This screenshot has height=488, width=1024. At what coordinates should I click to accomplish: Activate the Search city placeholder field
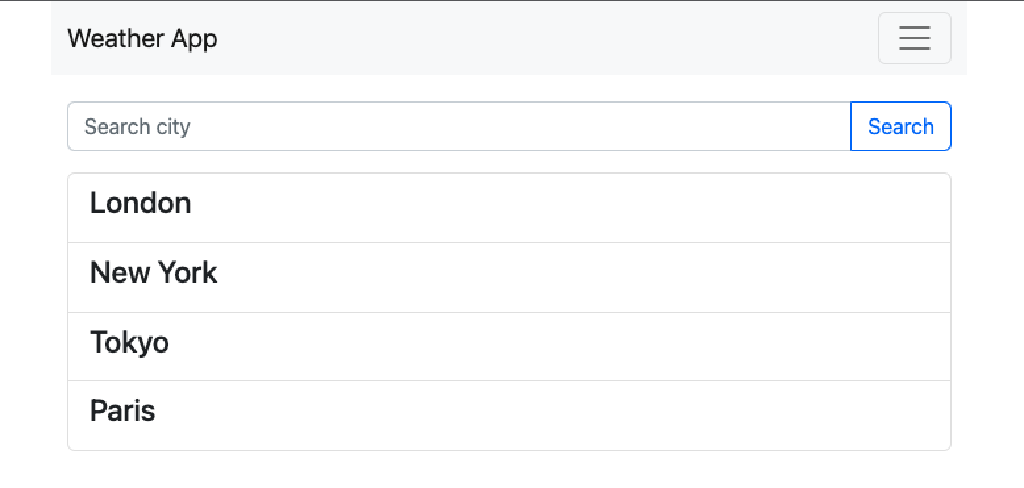tap(459, 126)
